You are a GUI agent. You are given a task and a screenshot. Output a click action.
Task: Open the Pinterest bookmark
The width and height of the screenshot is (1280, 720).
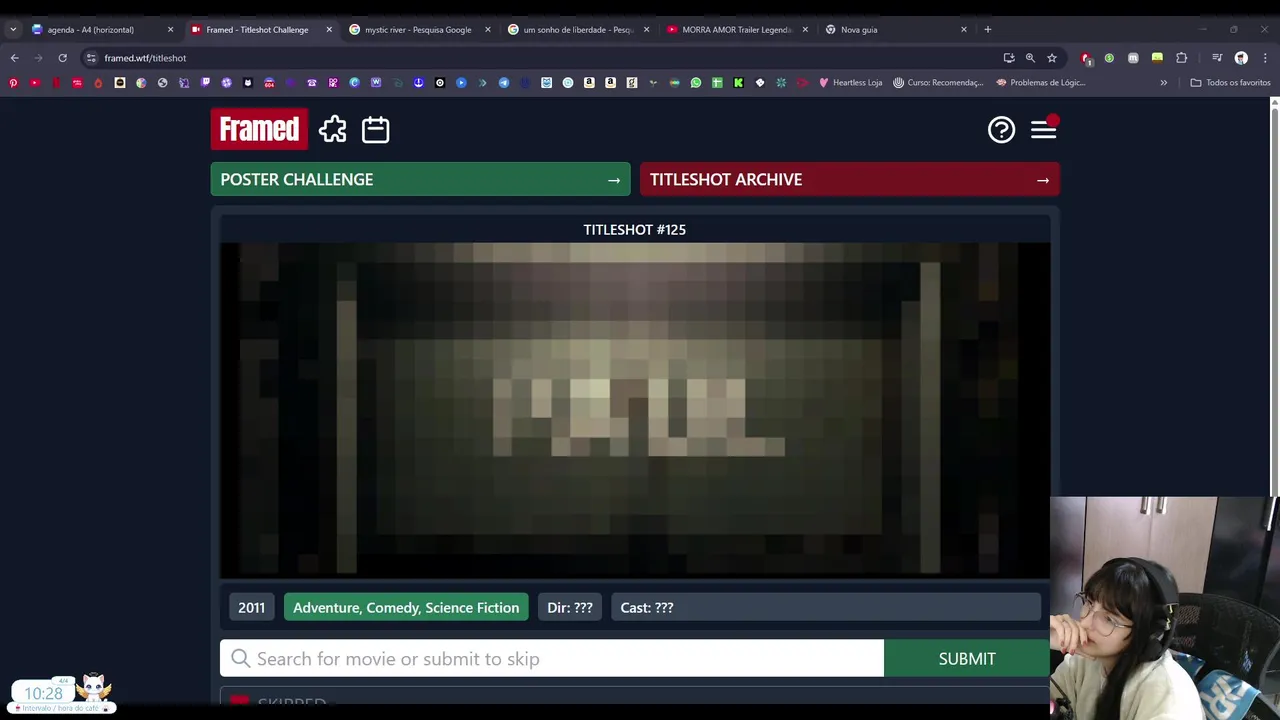(13, 82)
